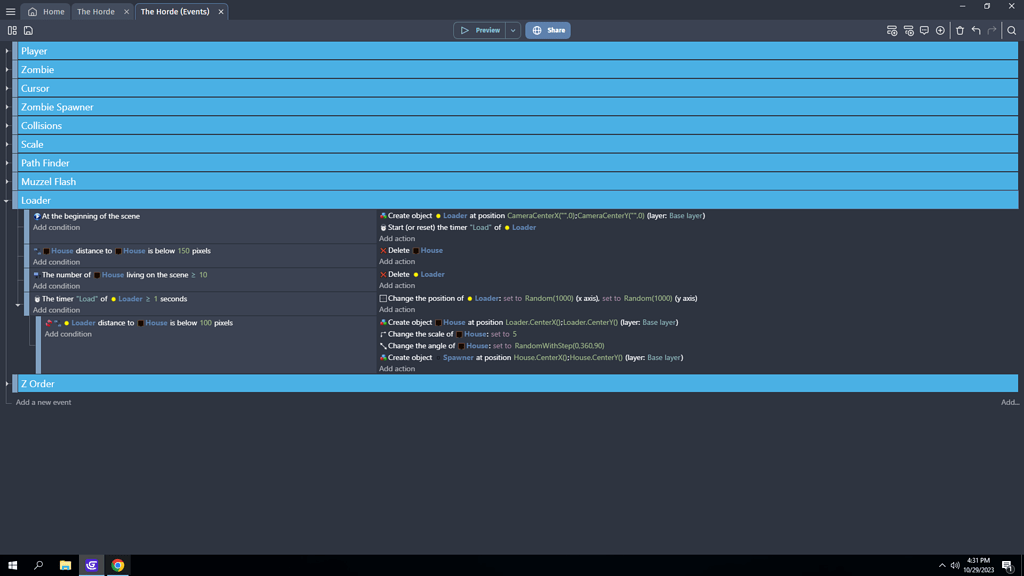This screenshot has width=1024, height=576.
Task: Collapse the Loader event group
Action: click(8, 200)
